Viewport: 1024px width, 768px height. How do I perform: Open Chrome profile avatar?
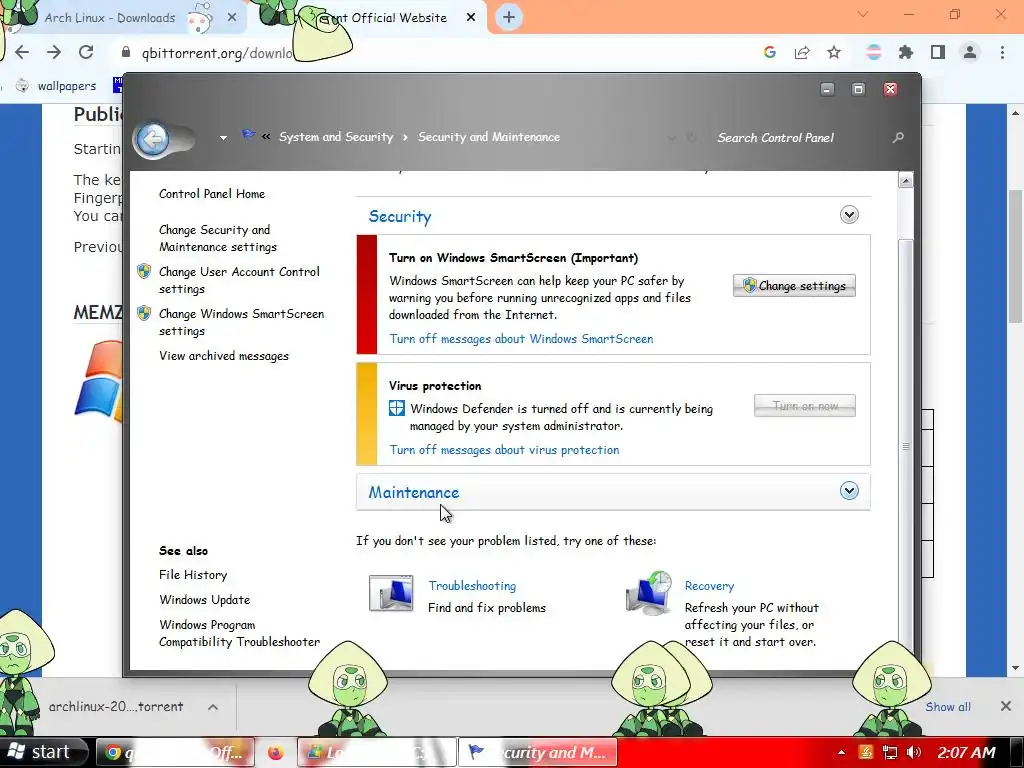tap(970, 52)
